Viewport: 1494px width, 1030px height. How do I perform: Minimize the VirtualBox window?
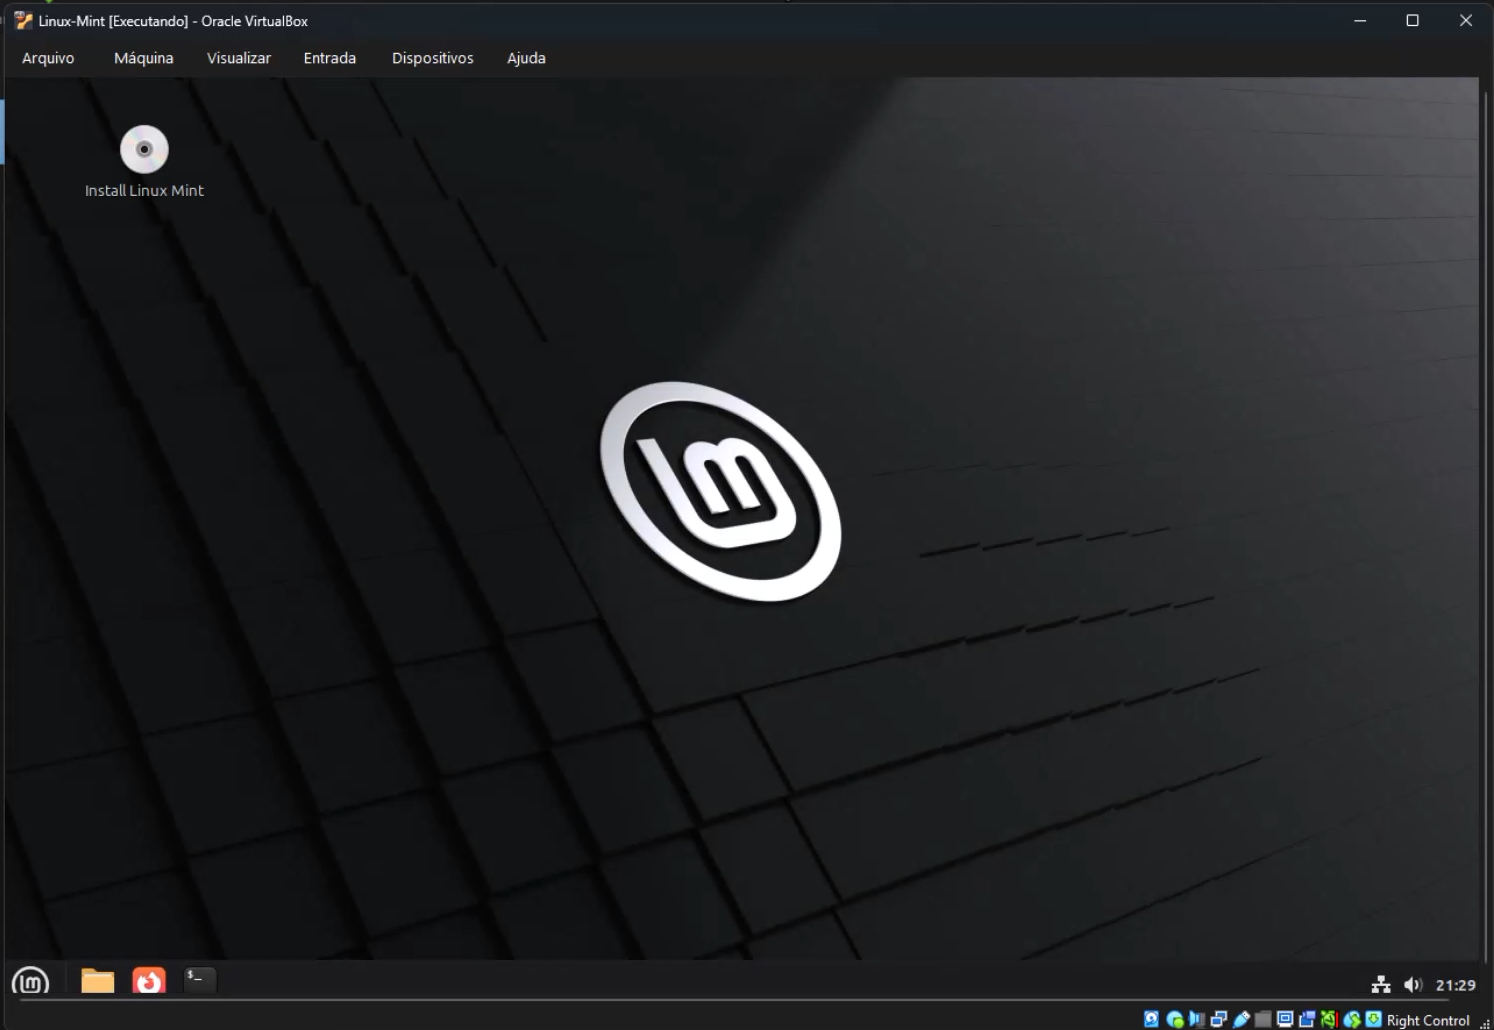point(1360,21)
